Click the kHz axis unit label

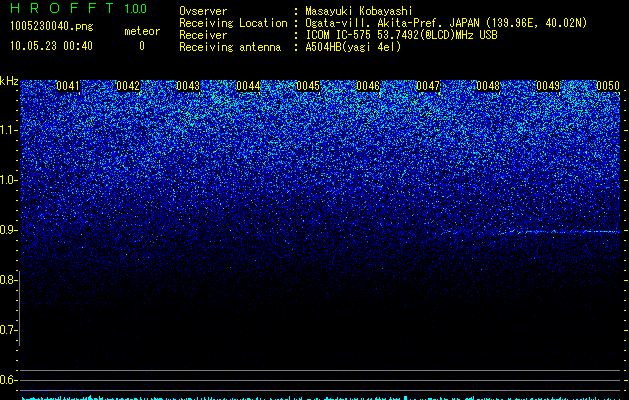(x=9, y=81)
